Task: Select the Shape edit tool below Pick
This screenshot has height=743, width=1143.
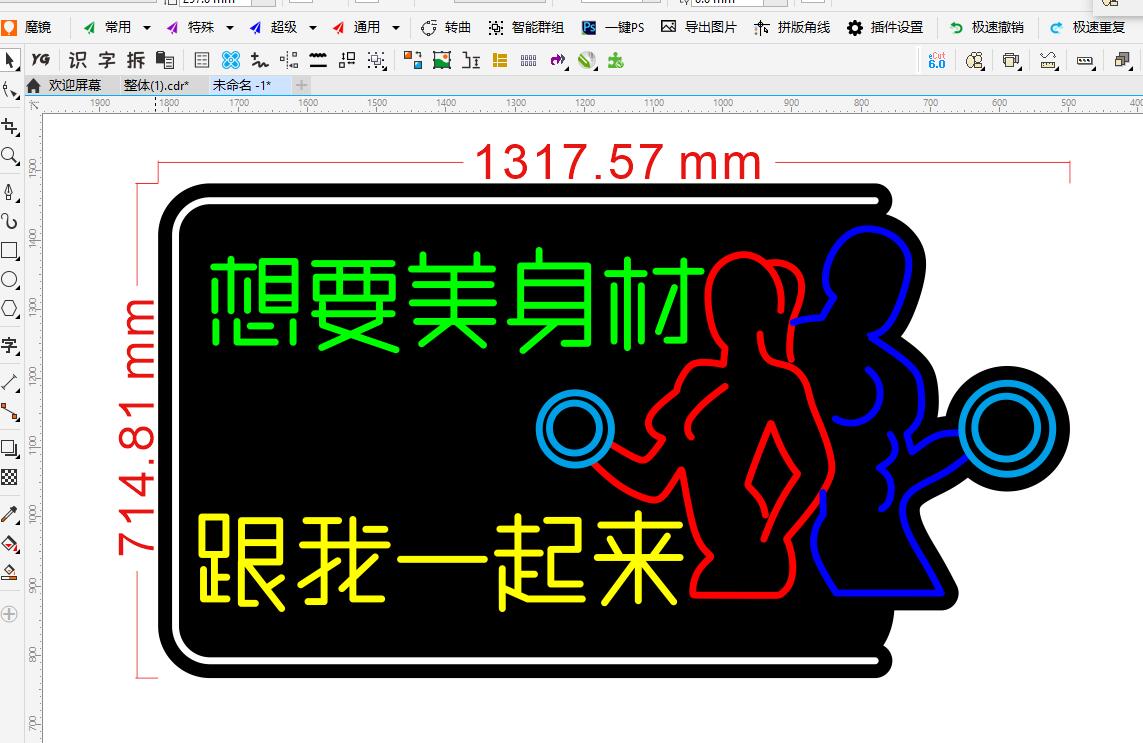Action: click(x=9, y=90)
